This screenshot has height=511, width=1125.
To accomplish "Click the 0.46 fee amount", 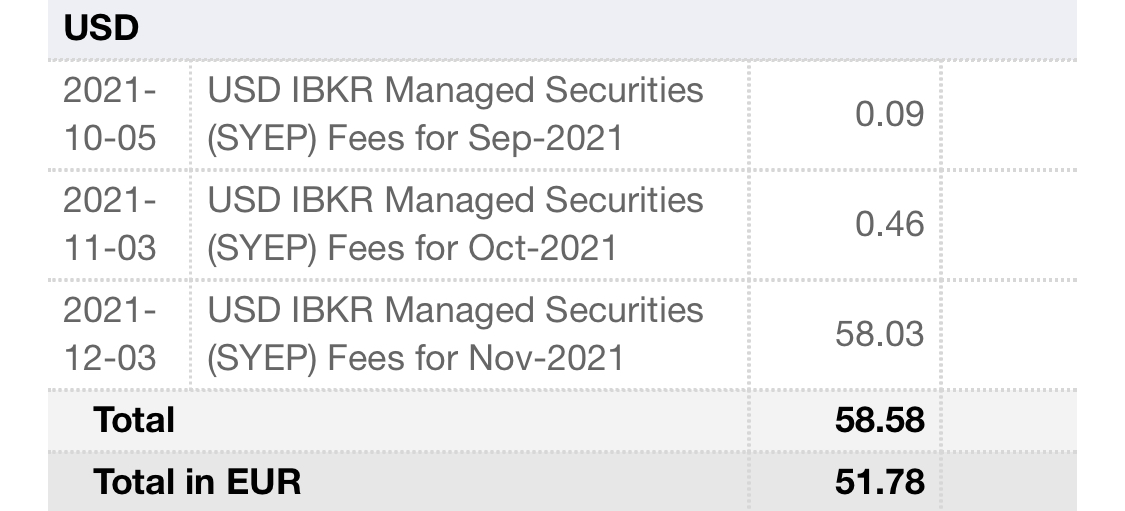I will (x=889, y=224).
